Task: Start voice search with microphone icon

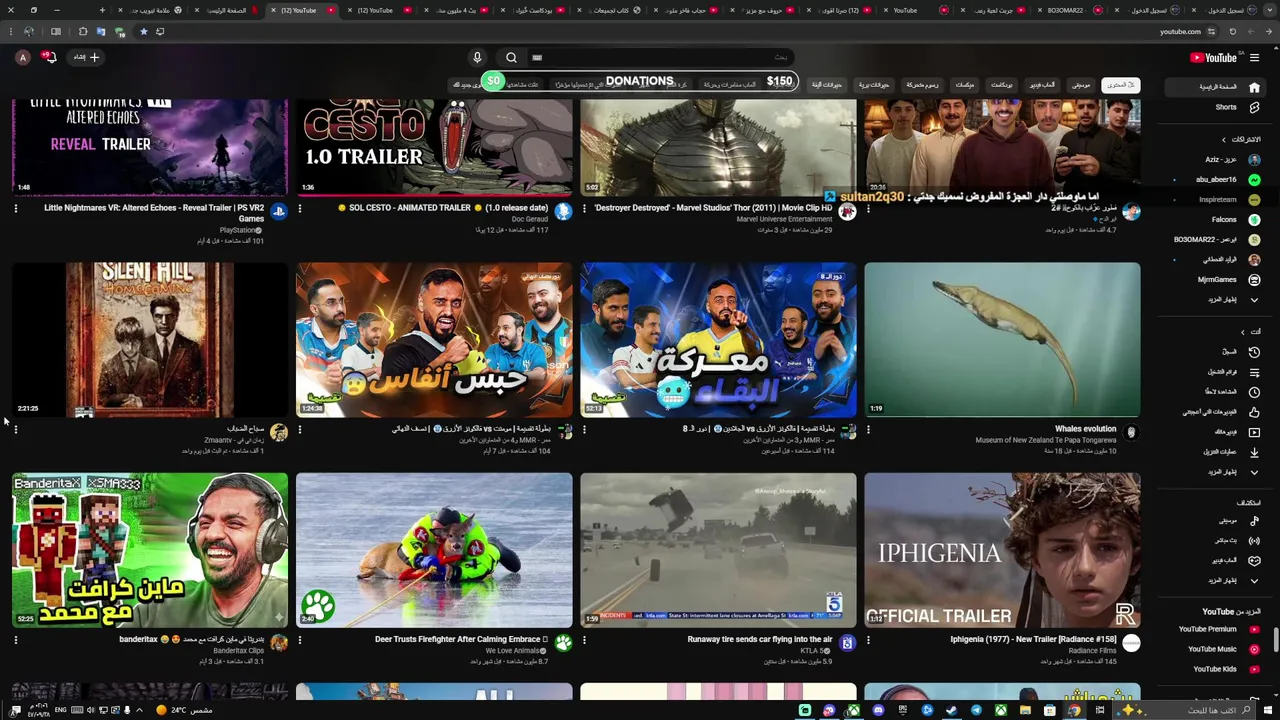Action: [x=477, y=58]
